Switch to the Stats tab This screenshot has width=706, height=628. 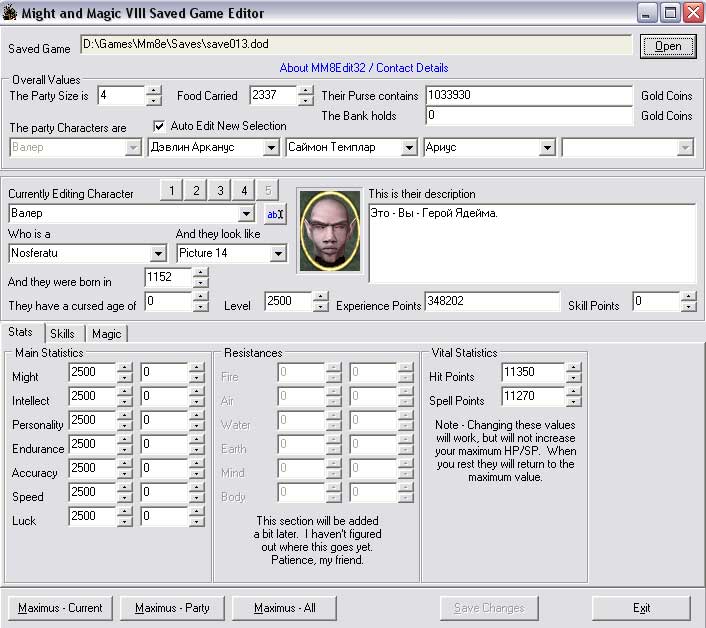[x=21, y=332]
